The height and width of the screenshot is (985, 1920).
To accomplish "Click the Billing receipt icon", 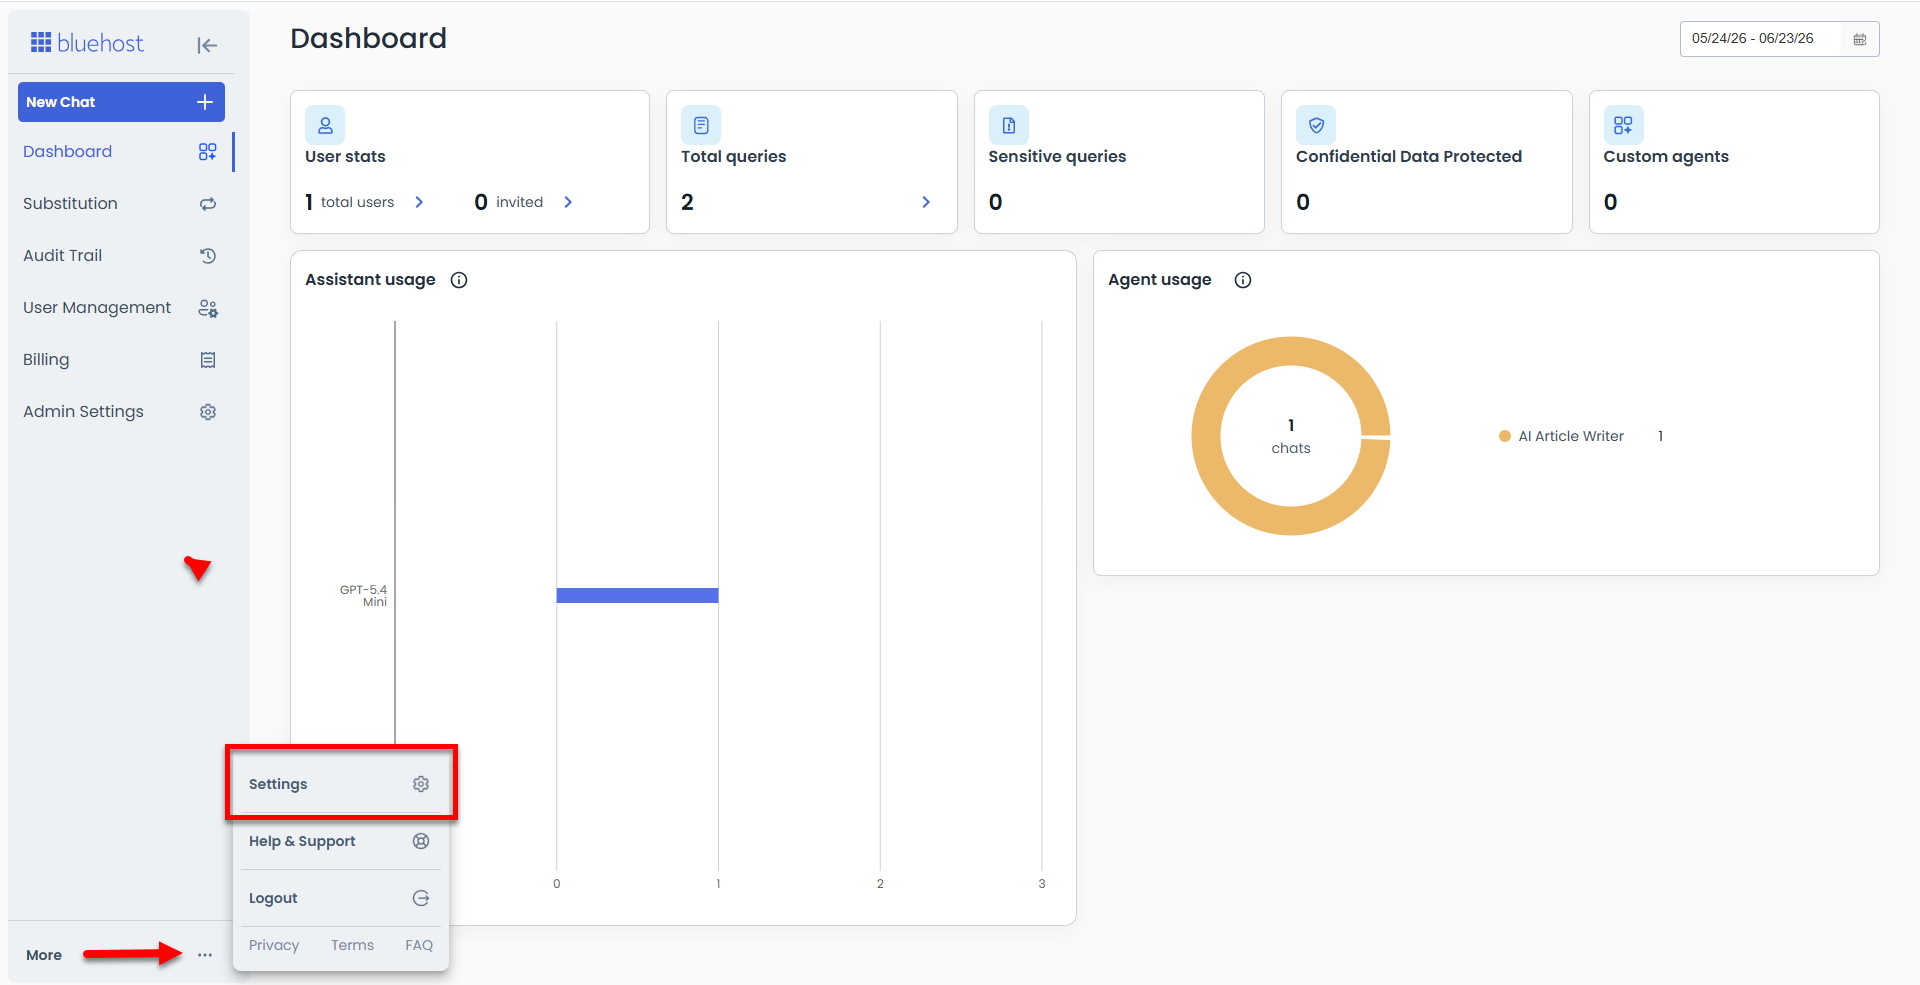I will (x=207, y=360).
